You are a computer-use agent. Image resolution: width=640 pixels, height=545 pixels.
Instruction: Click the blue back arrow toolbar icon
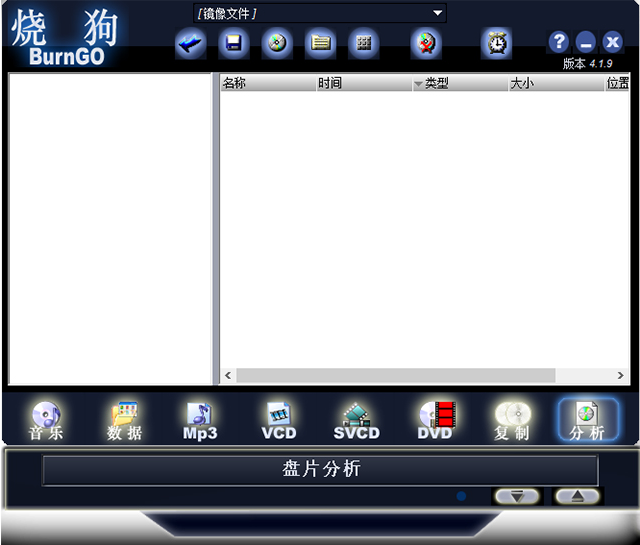pos(191,43)
